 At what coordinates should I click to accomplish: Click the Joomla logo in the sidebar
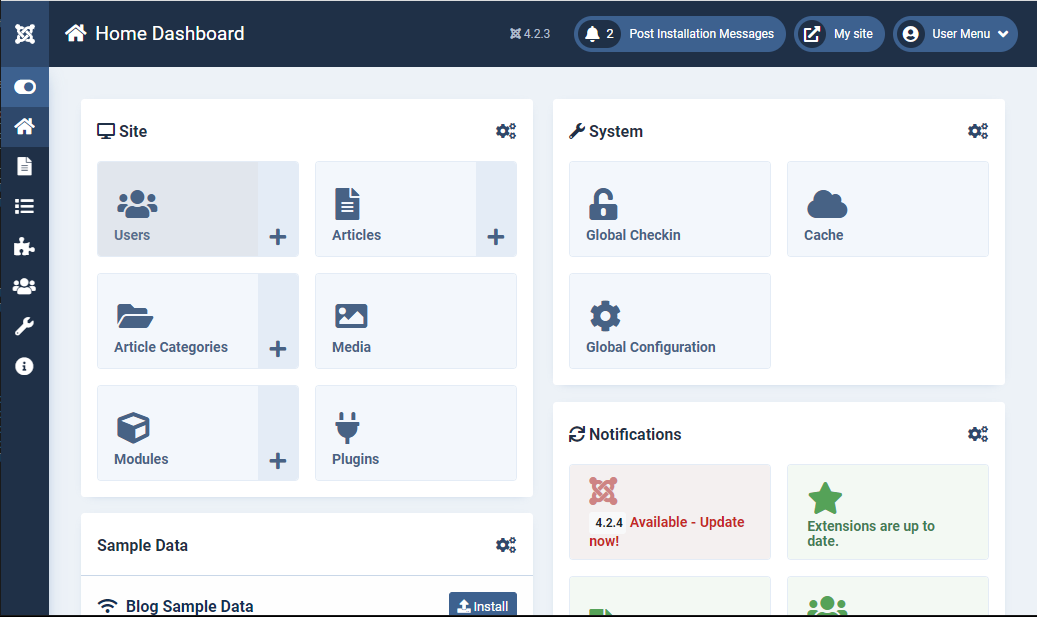coord(24,34)
